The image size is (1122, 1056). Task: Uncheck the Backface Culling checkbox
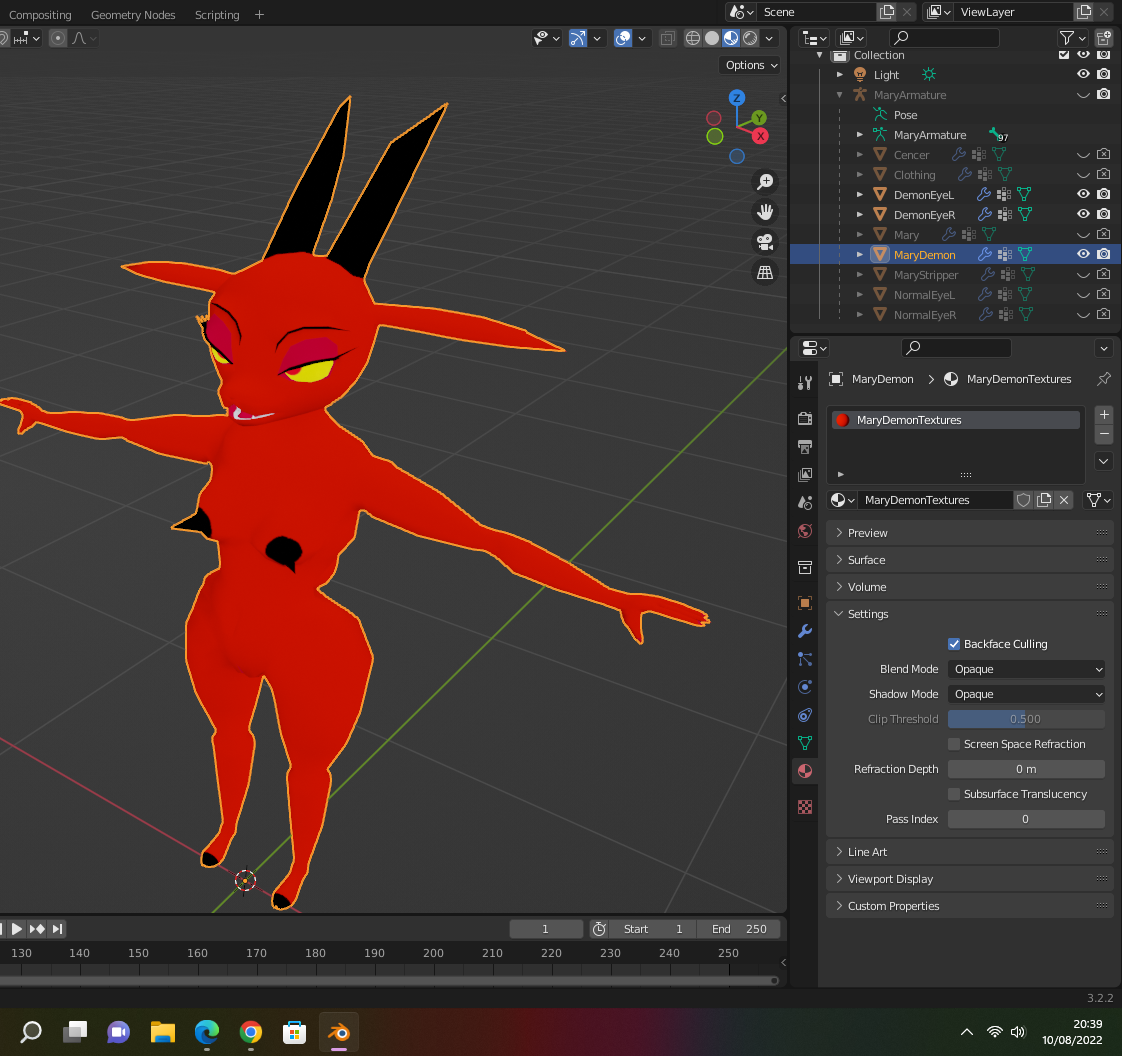954,644
